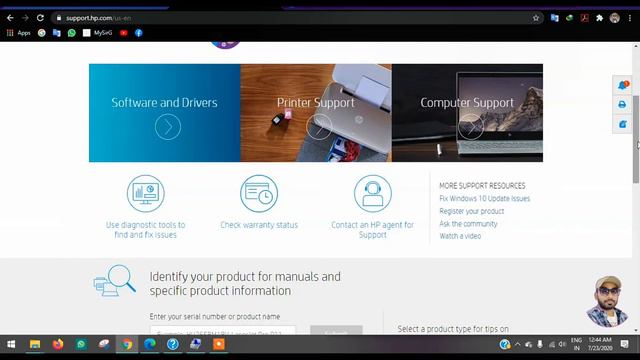Click the browser back arrow
The image size is (640, 360).
coord(10,18)
